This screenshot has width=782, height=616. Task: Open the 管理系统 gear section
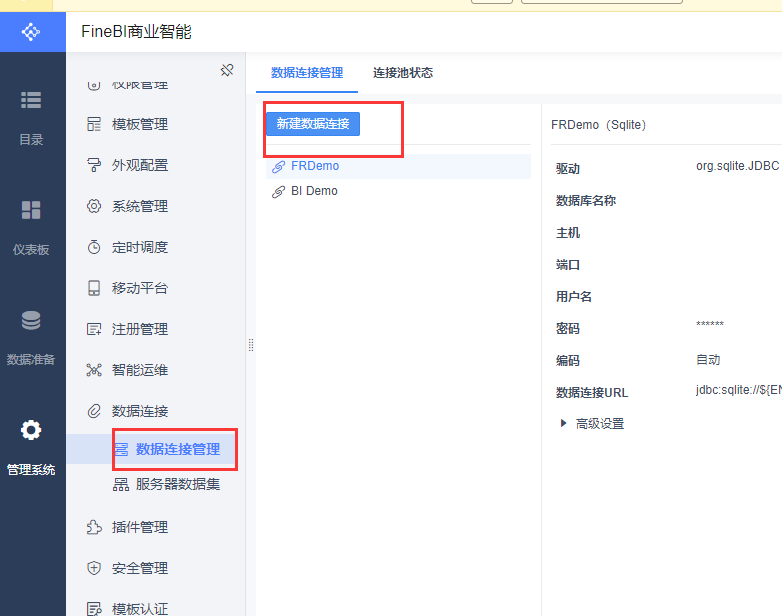(31, 448)
